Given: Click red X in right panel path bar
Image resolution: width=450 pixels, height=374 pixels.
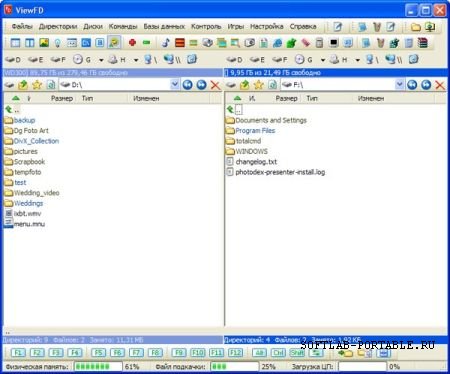Looking at the screenshot, I should coord(440,85).
